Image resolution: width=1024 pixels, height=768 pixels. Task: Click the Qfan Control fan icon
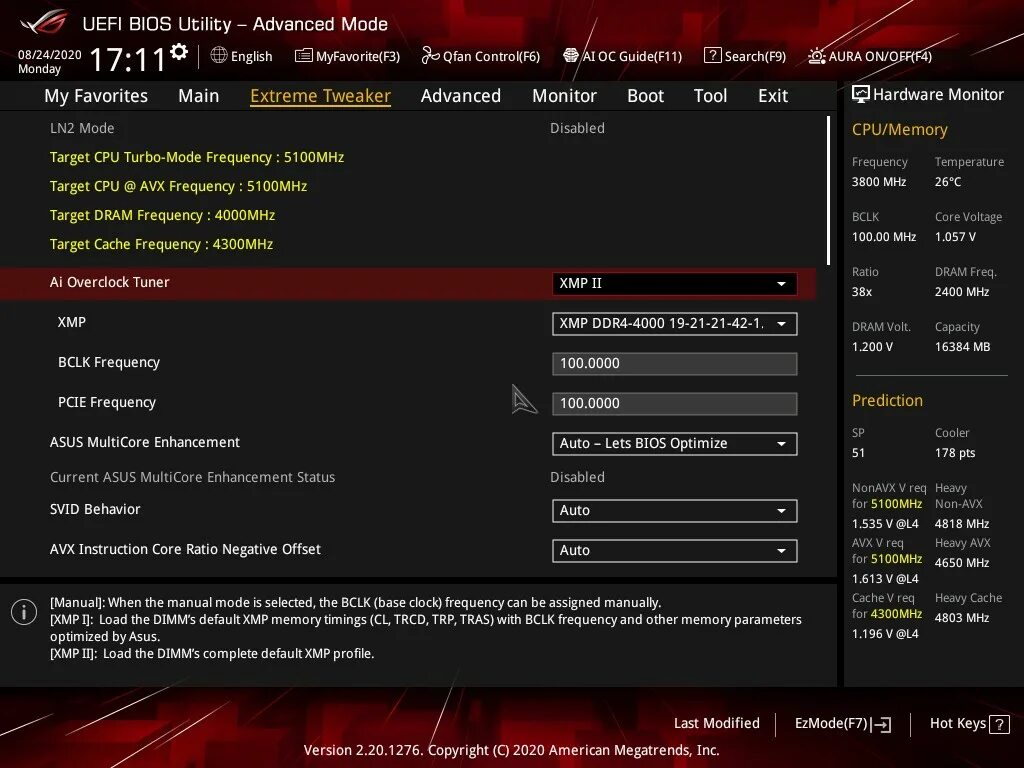(x=430, y=56)
